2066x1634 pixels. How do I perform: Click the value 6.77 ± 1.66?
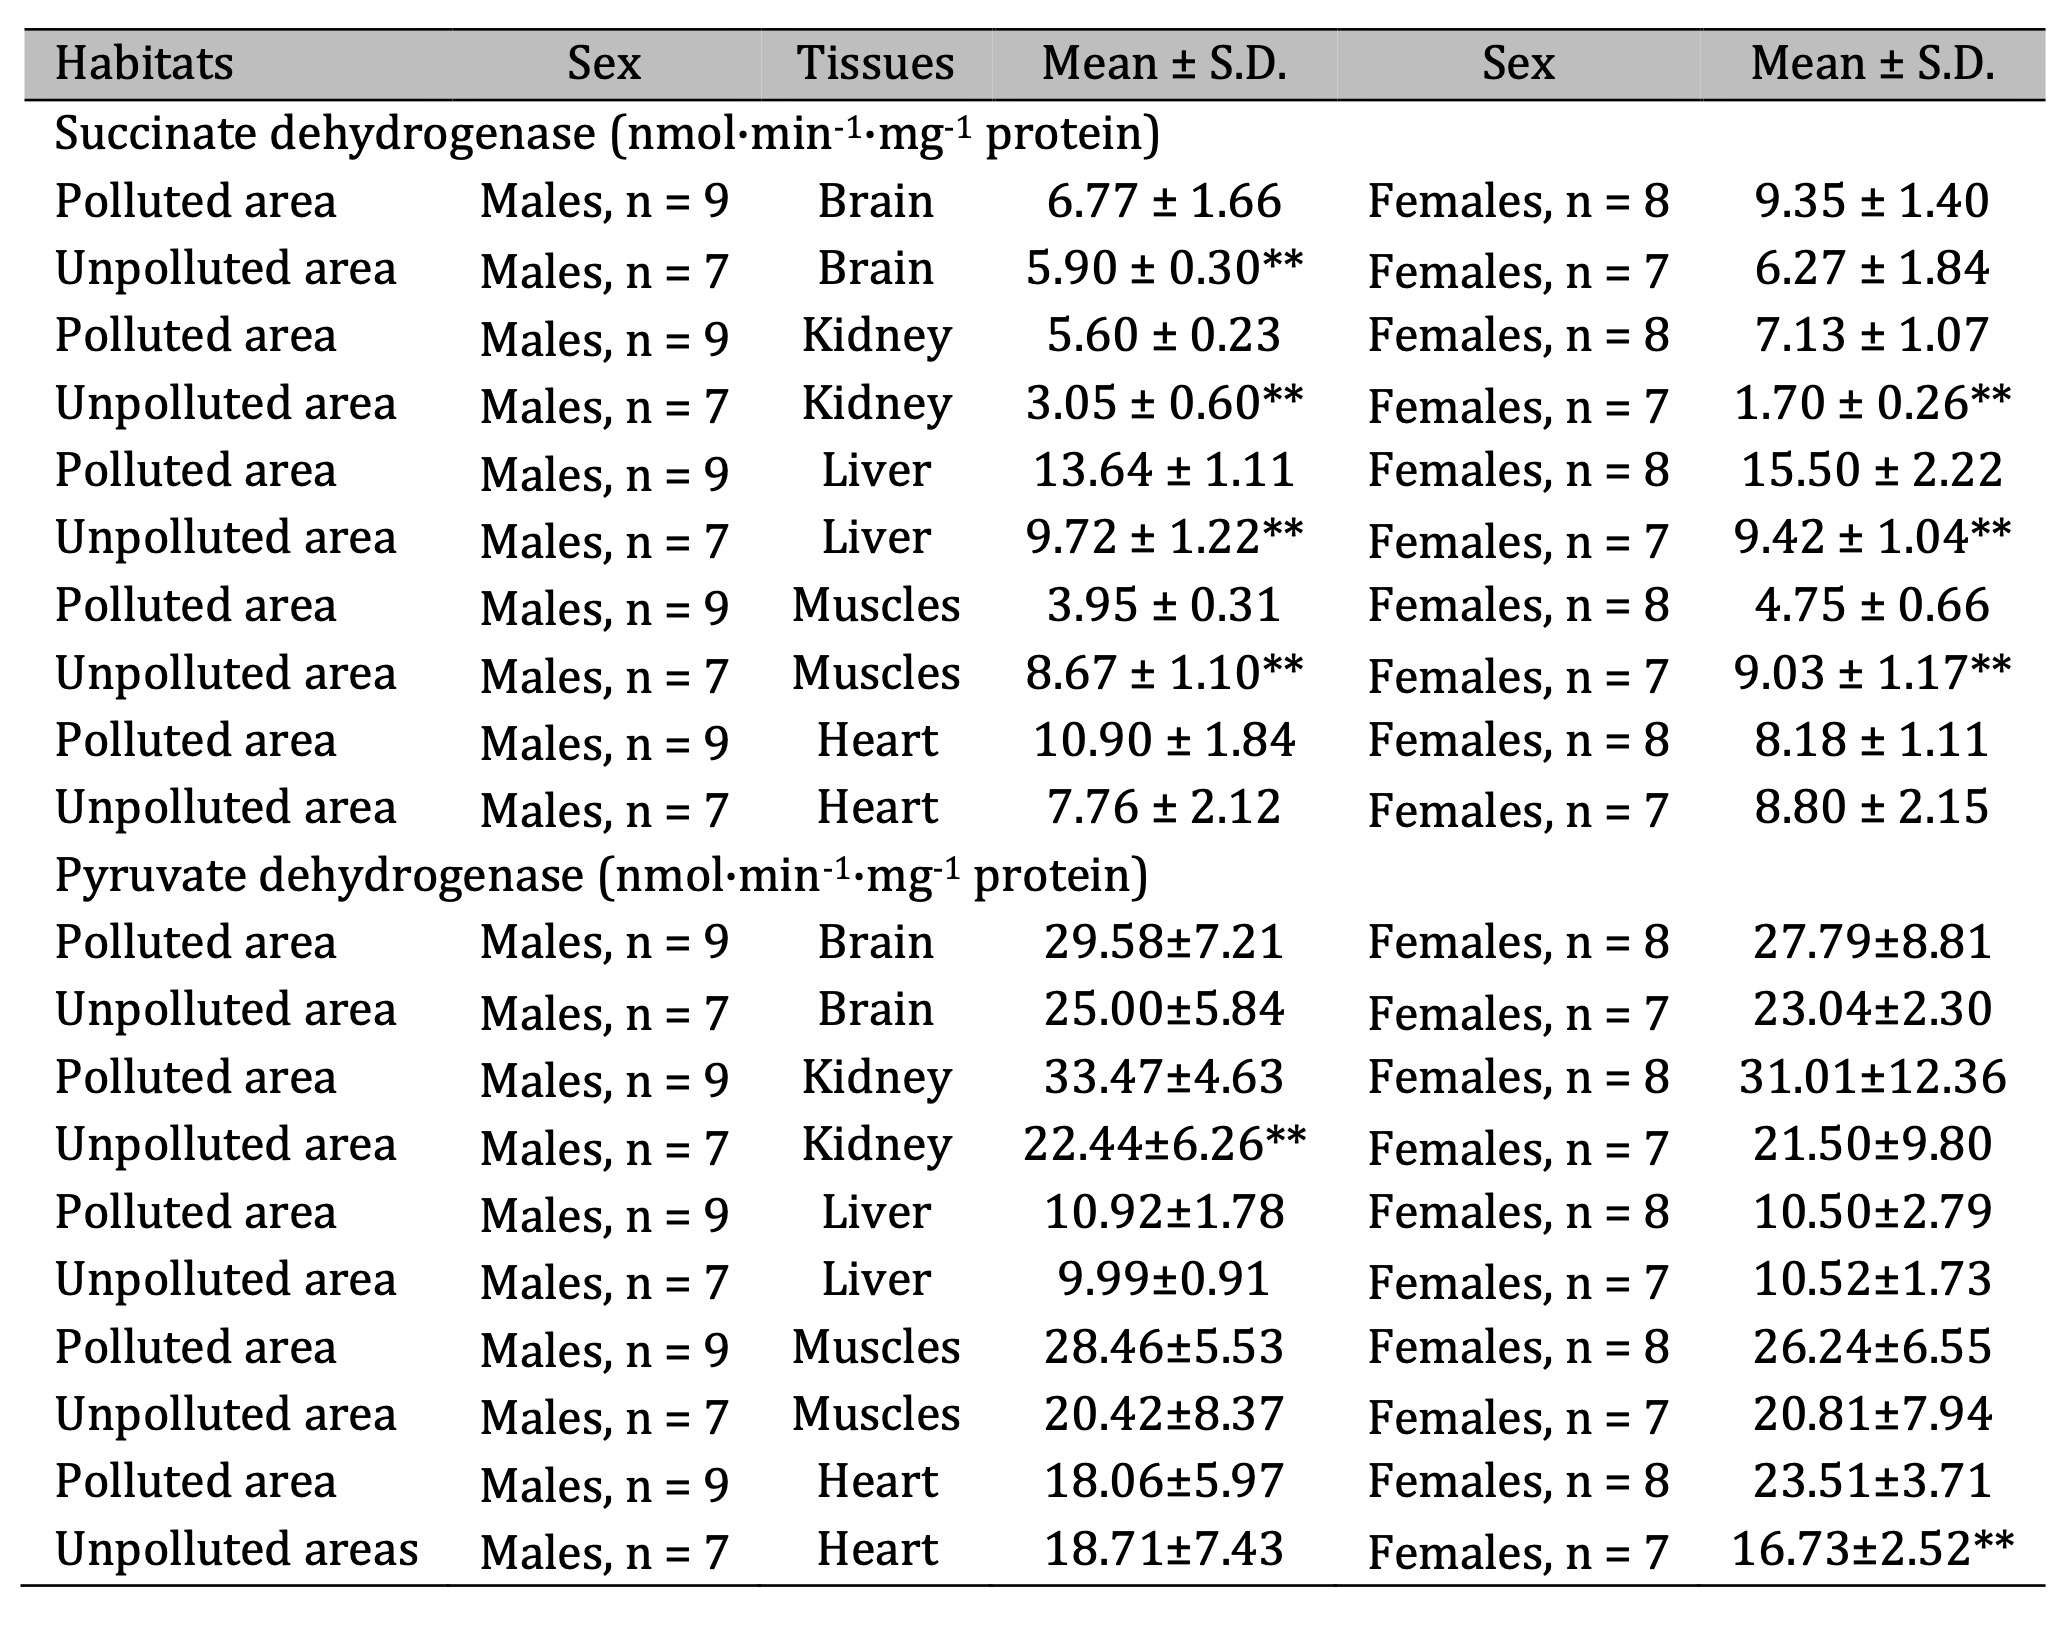click(x=1164, y=201)
